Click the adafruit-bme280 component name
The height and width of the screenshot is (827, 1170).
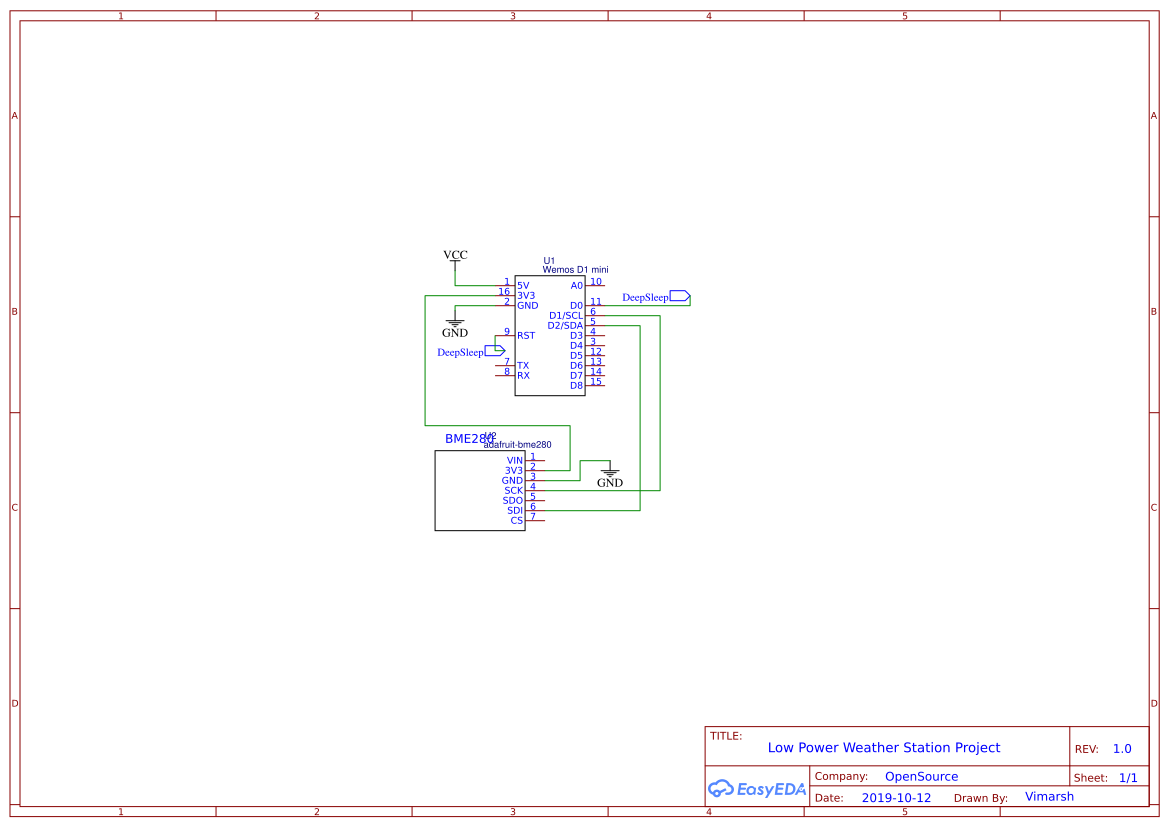[x=518, y=445]
